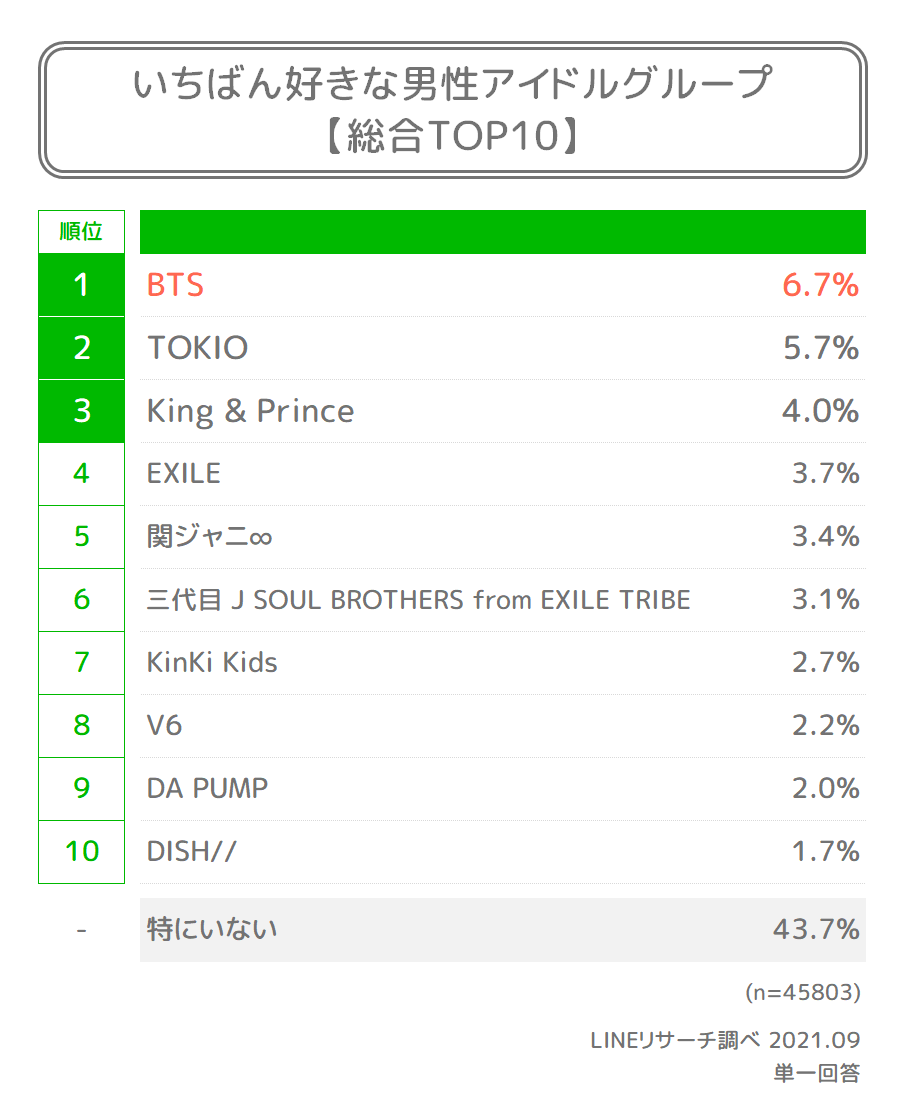Select the TOKIO entry in the ranking
Viewport: 904px width, 1111px height.
(x=197, y=348)
